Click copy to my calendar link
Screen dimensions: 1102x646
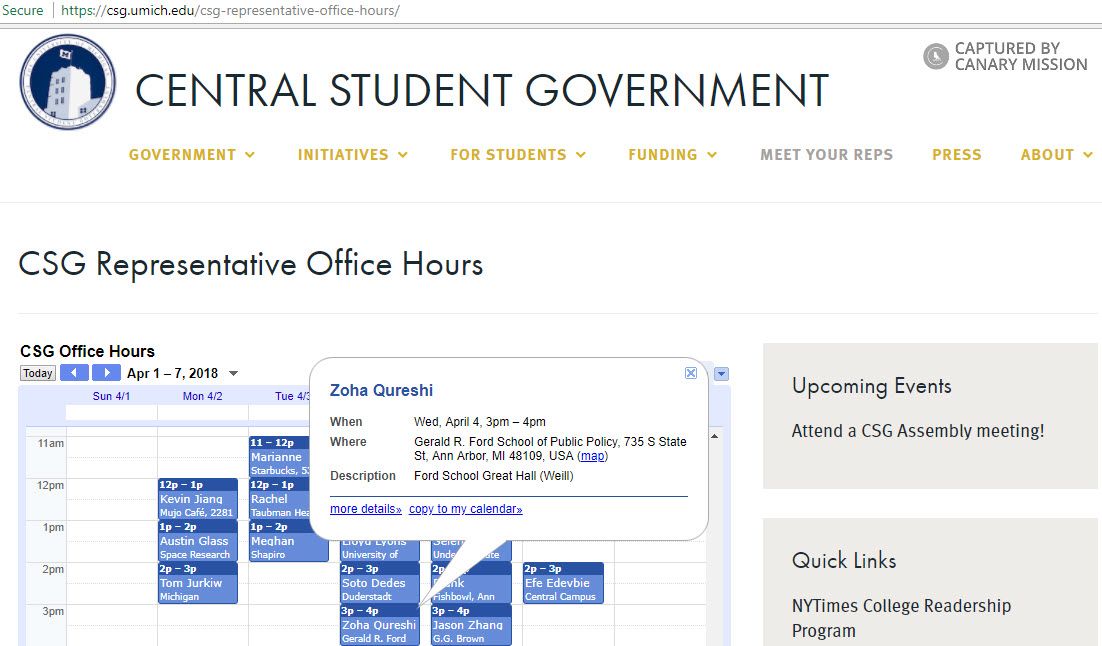click(x=465, y=509)
